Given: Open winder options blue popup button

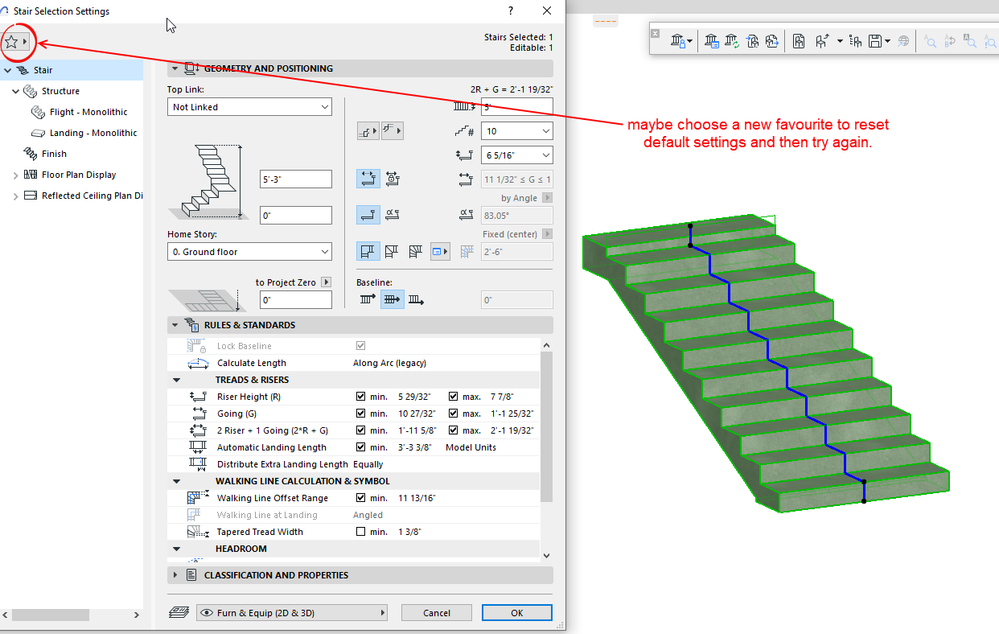Looking at the screenshot, I should (x=440, y=251).
